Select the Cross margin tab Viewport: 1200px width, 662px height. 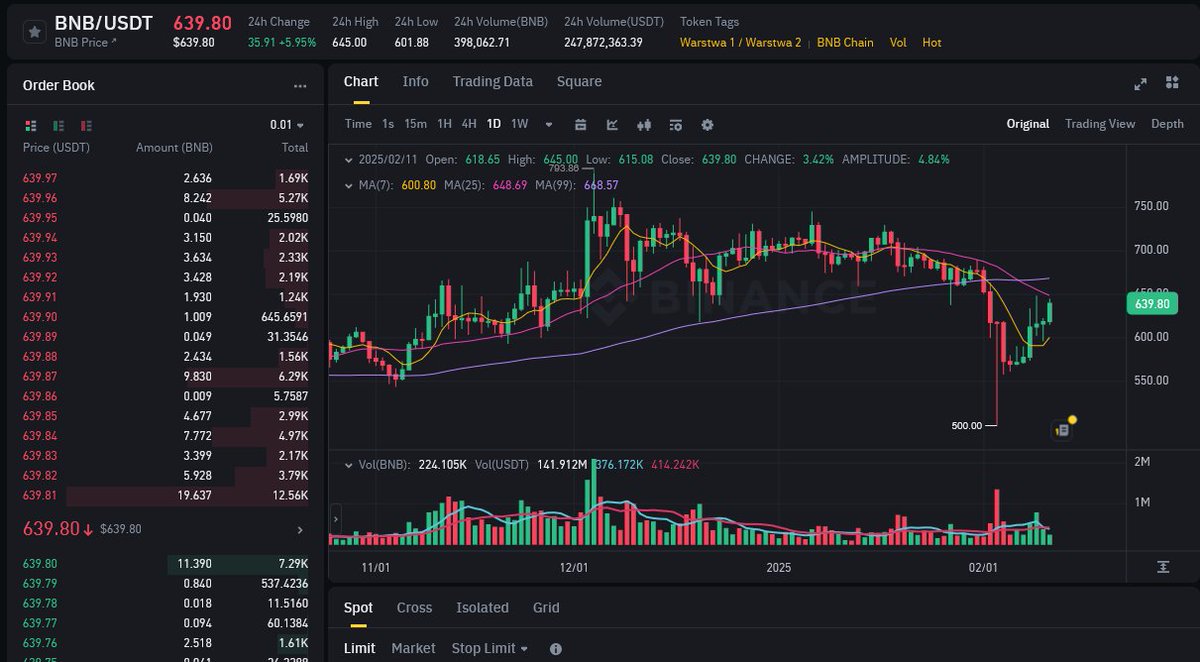pyautogui.click(x=414, y=607)
